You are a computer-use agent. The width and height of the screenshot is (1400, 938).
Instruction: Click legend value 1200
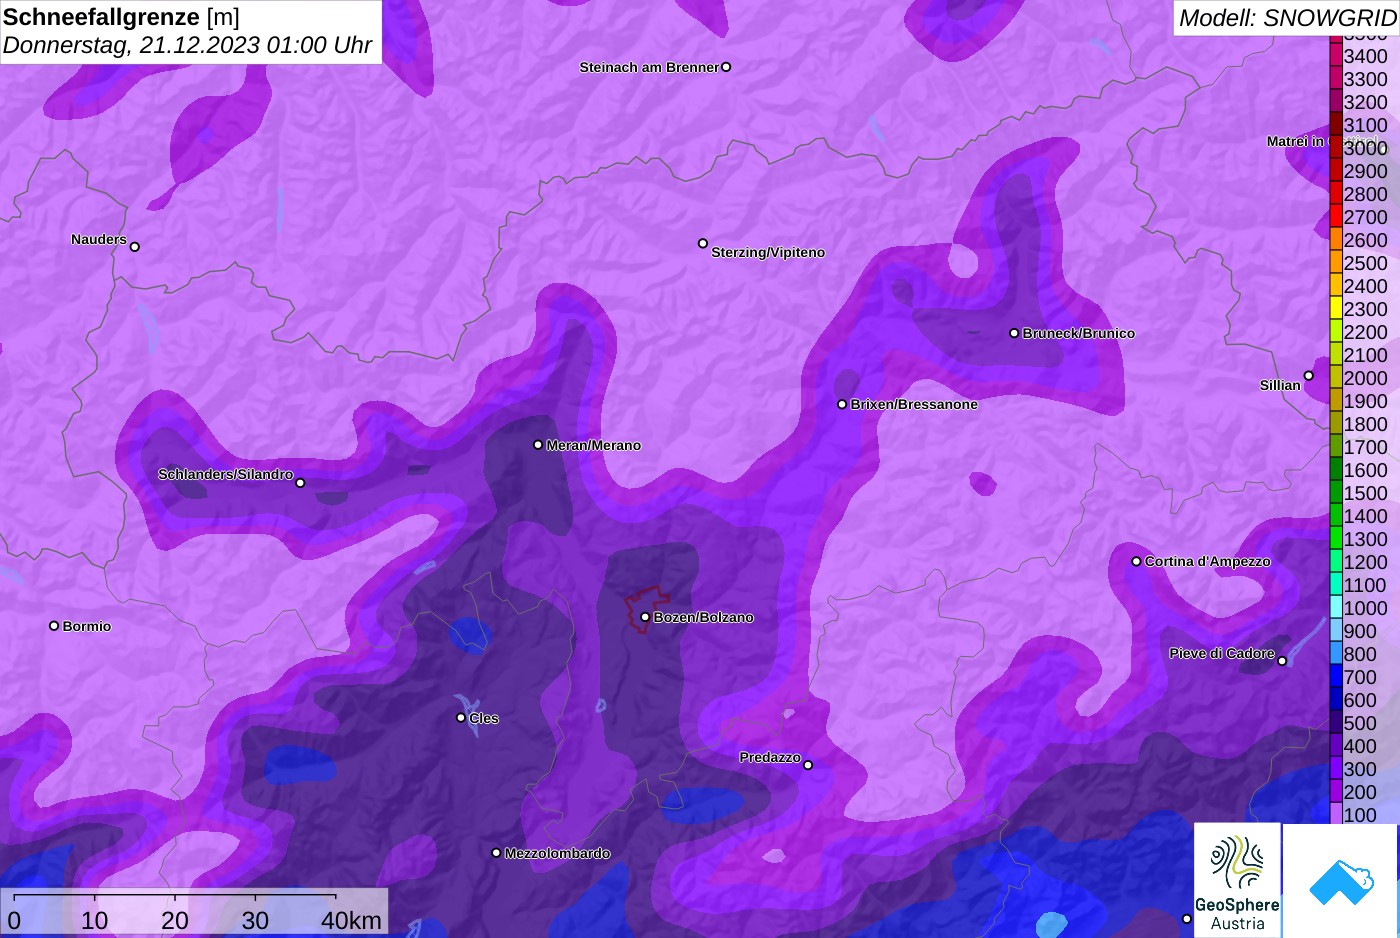[x=1365, y=562]
